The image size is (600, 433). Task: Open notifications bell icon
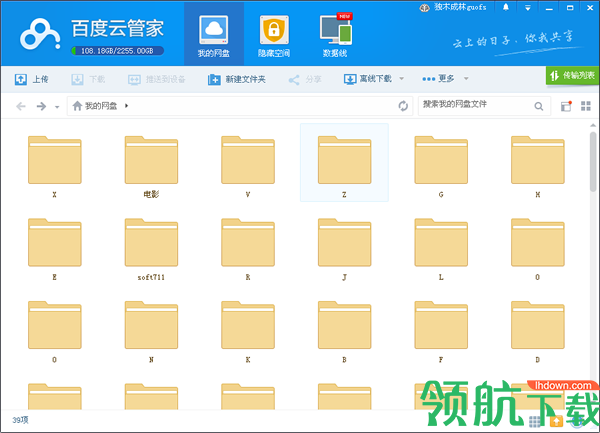click(505, 7)
